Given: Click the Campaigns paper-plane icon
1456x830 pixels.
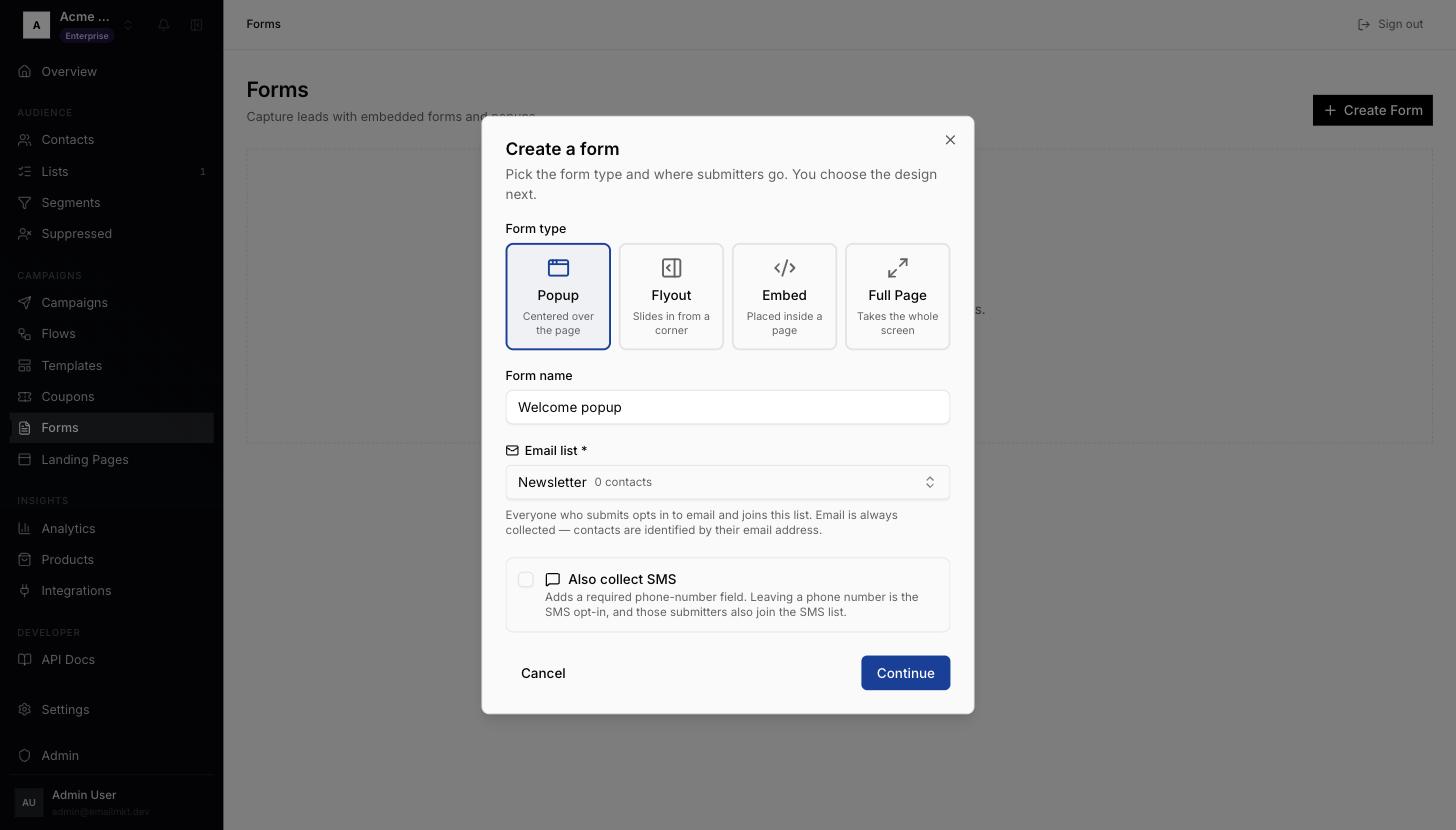Looking at the screenshot, I should click(25, 303).
